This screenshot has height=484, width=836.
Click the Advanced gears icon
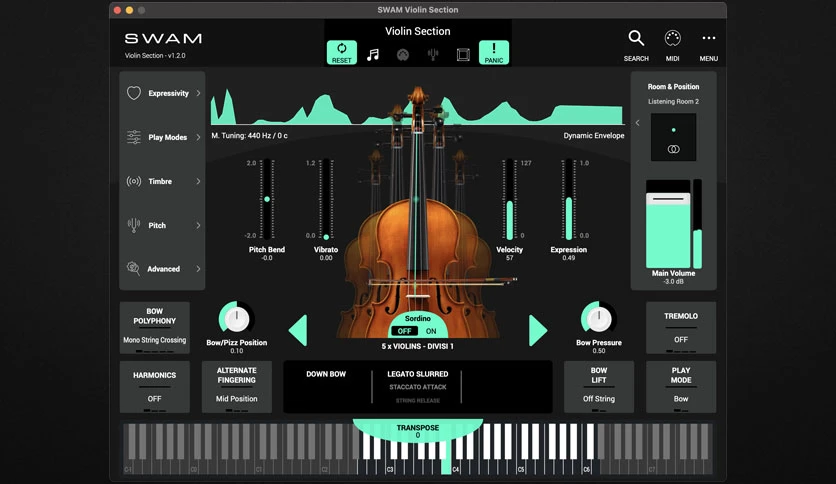[133, 268]
